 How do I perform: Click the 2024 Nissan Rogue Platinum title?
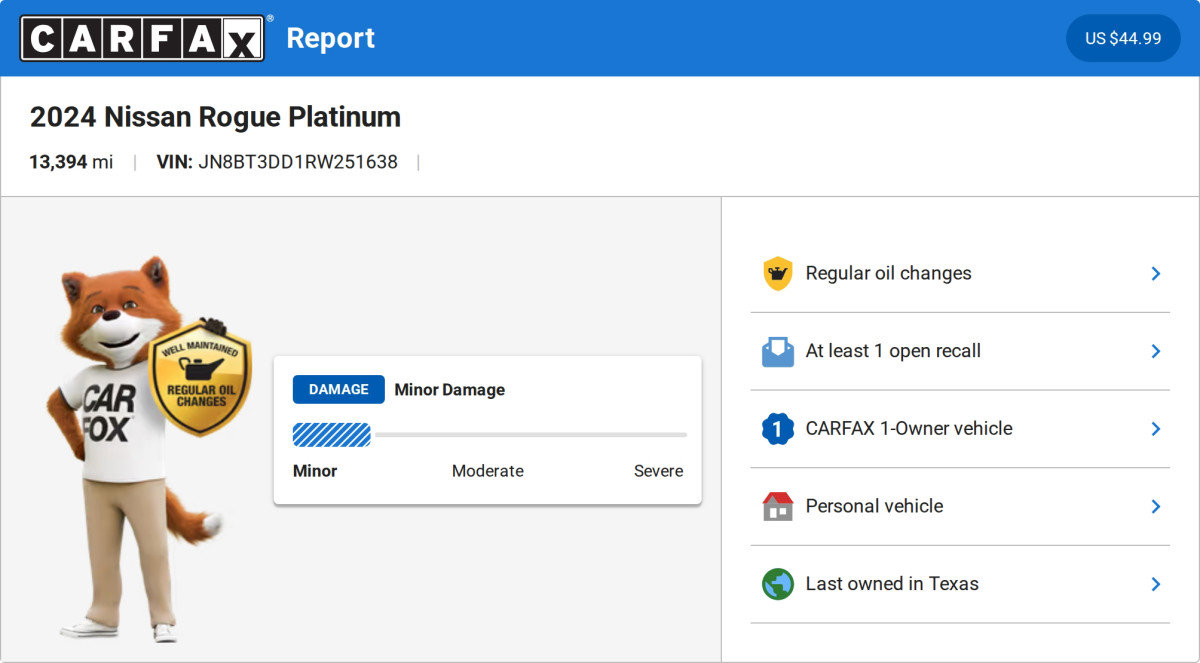215,117
